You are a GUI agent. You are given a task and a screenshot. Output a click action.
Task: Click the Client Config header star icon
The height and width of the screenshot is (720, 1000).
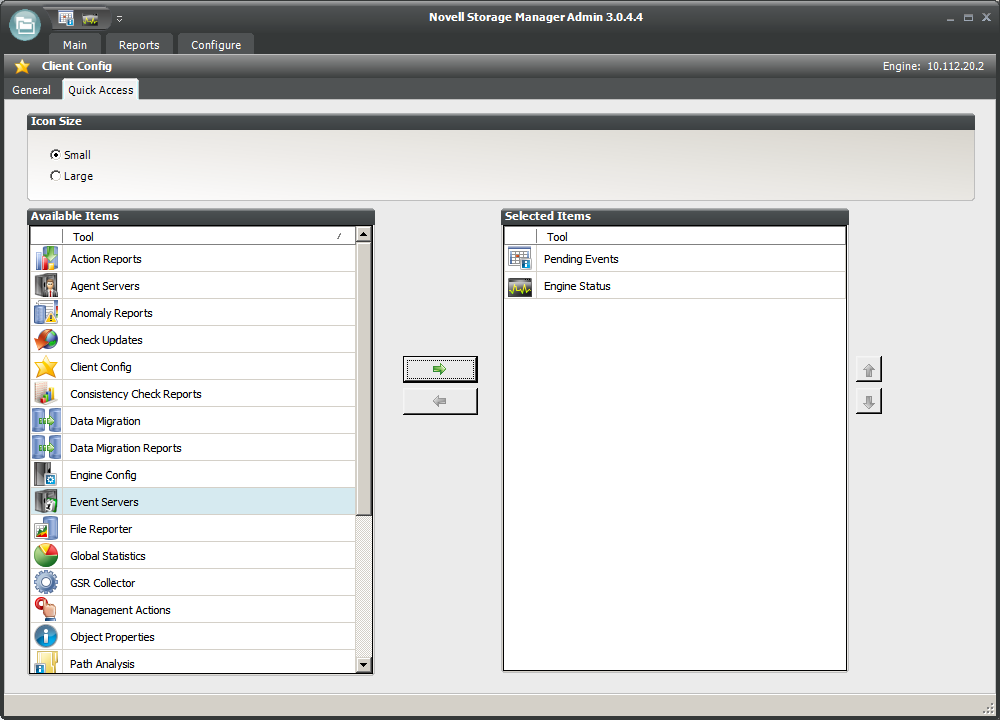pyautogui.click(x=22, y=66)
